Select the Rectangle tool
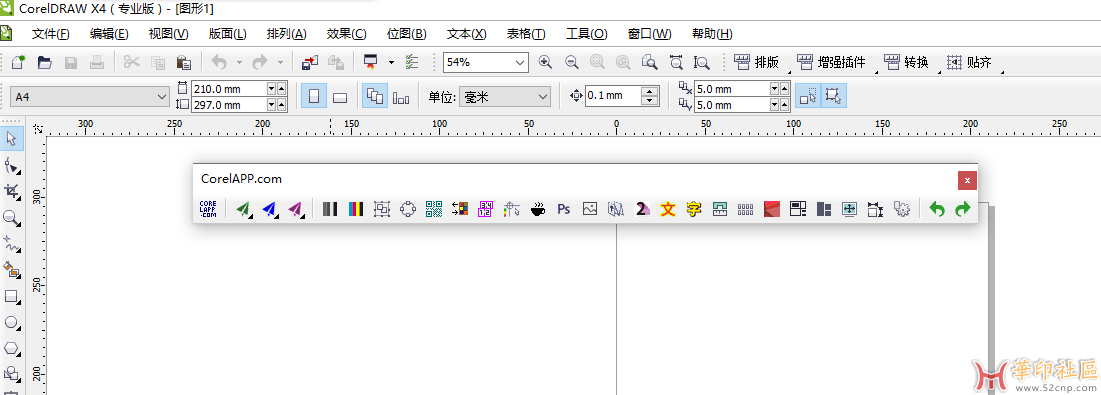This screenshot has width=1101, height=395. (12, 296)
